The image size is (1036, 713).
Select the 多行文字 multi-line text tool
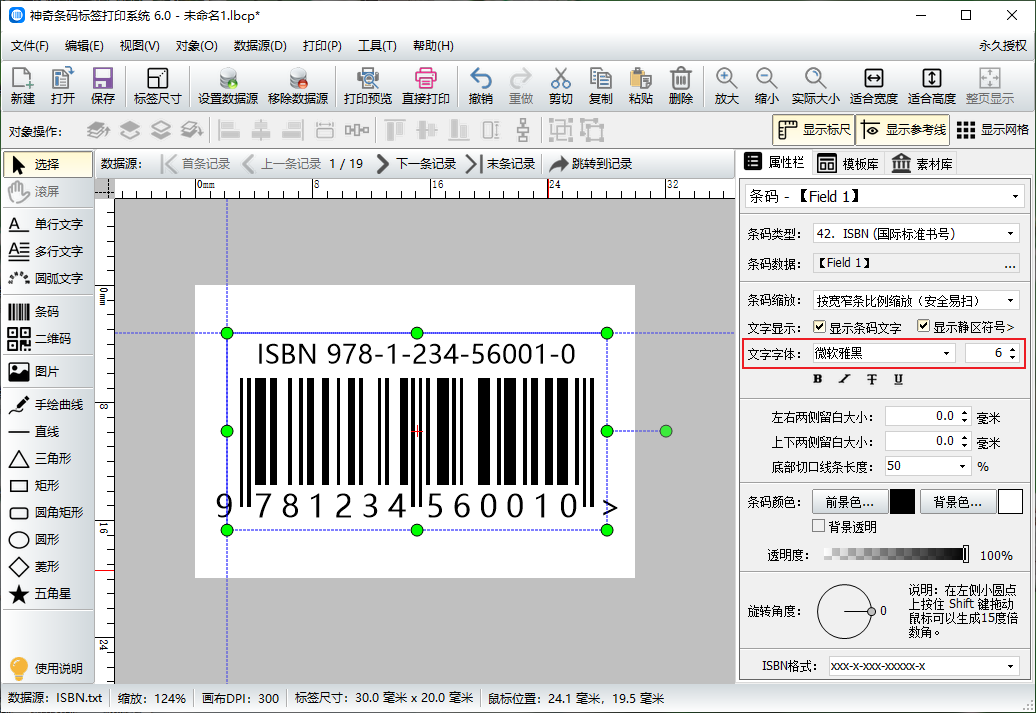(46, 251)
